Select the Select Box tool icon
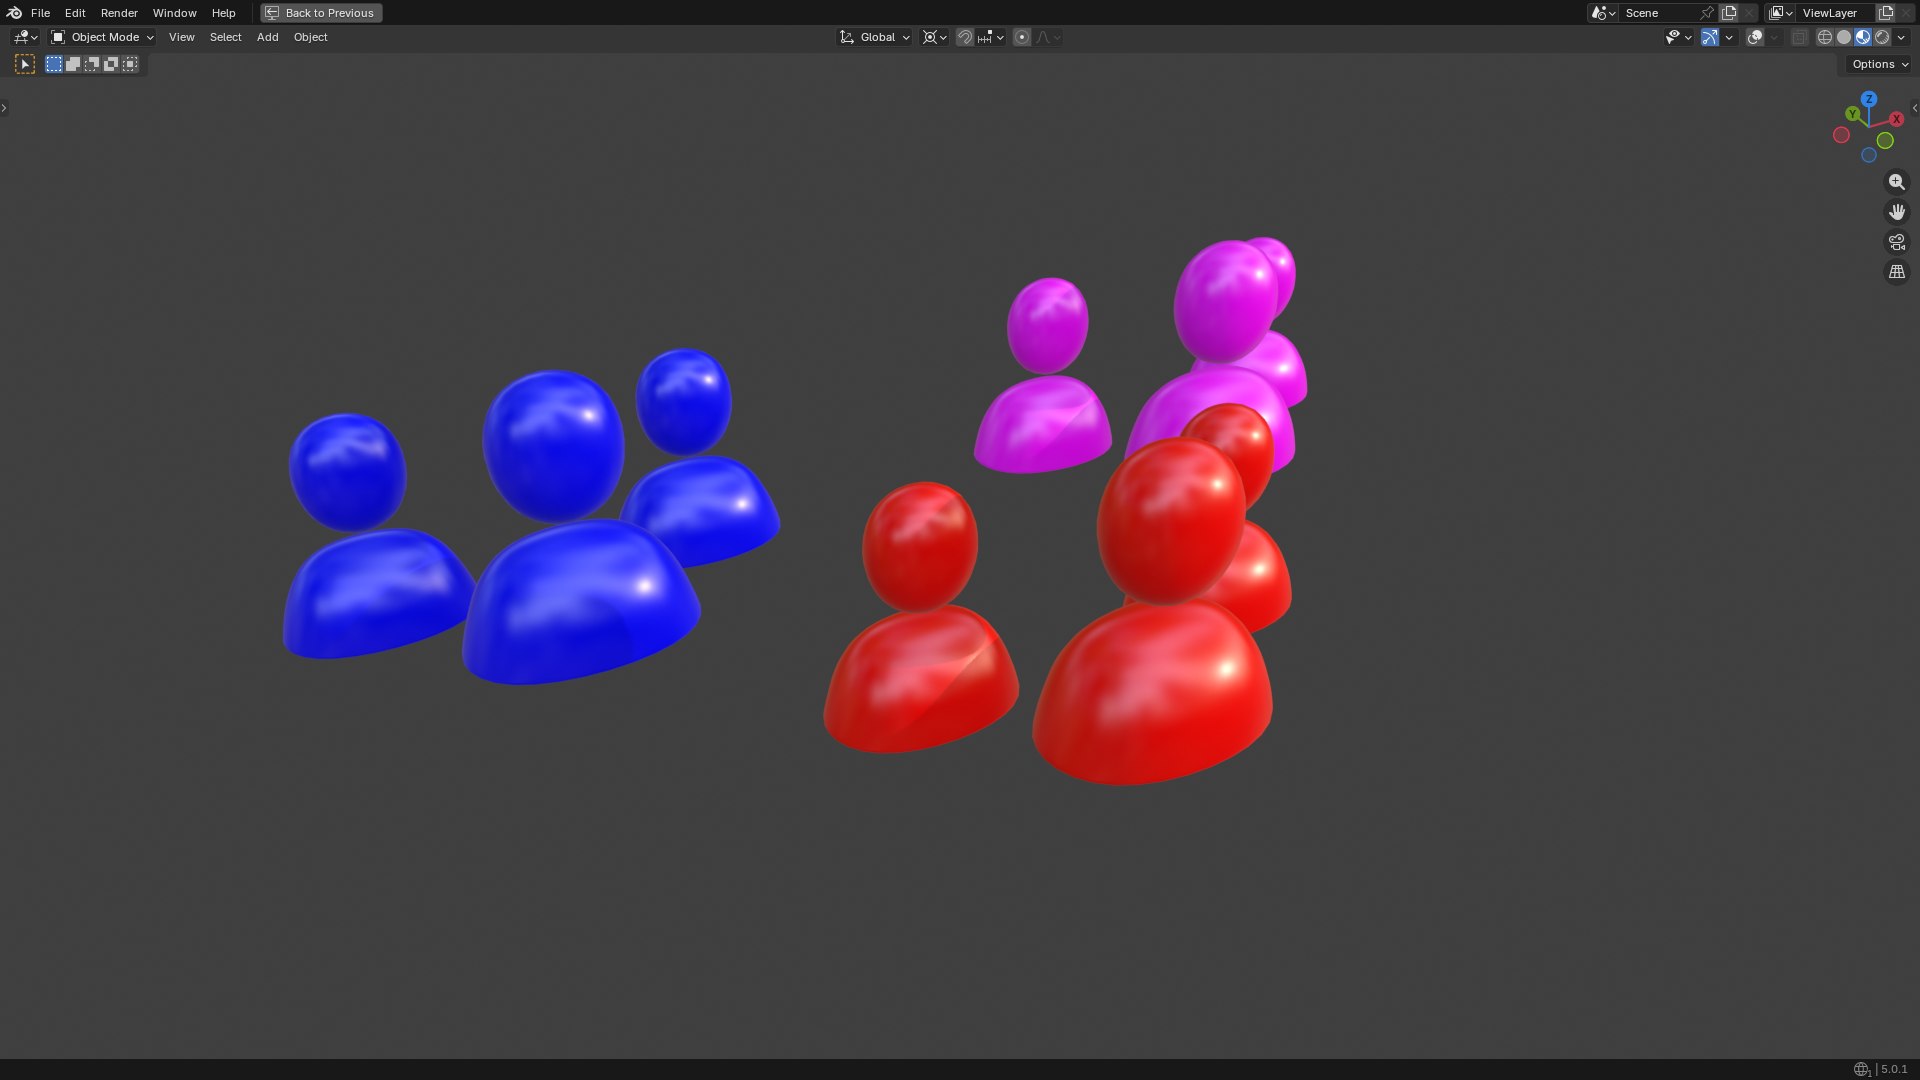 (x=25, y=64)
